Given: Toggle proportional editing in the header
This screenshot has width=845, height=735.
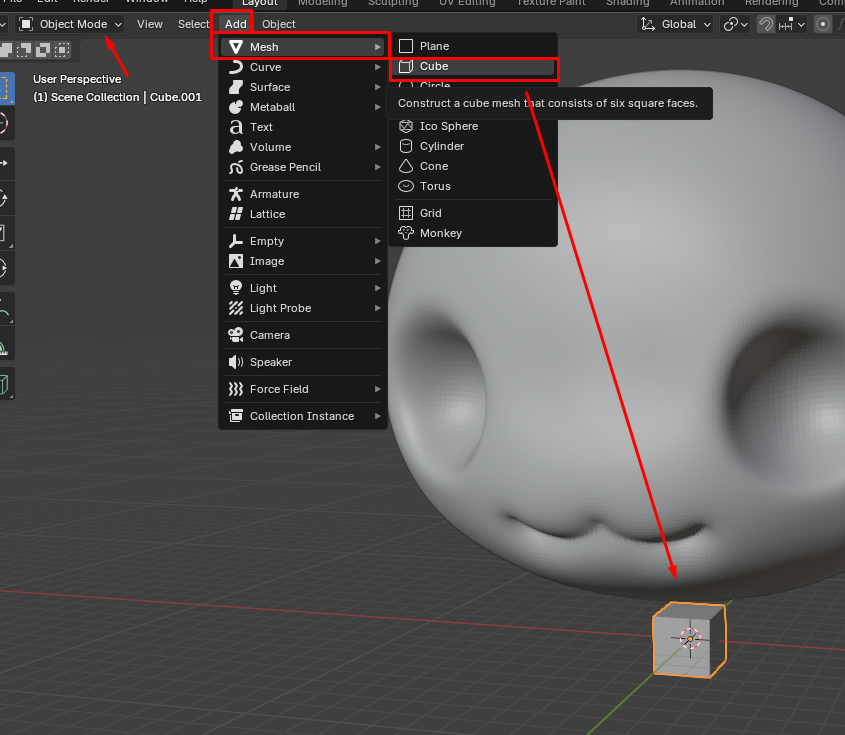Looking at the screenshot, I should 823,23.
